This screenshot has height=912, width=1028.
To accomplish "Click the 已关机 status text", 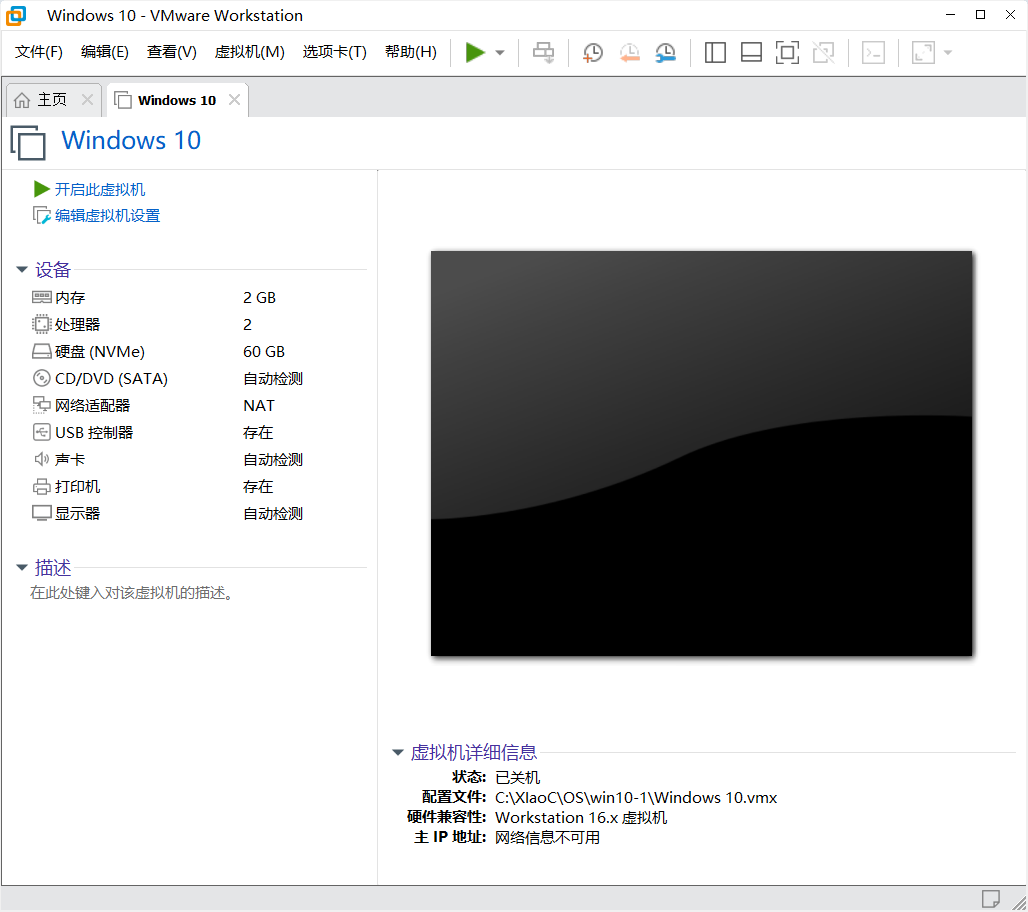I will pyautogui.click(x=517, y=777).
